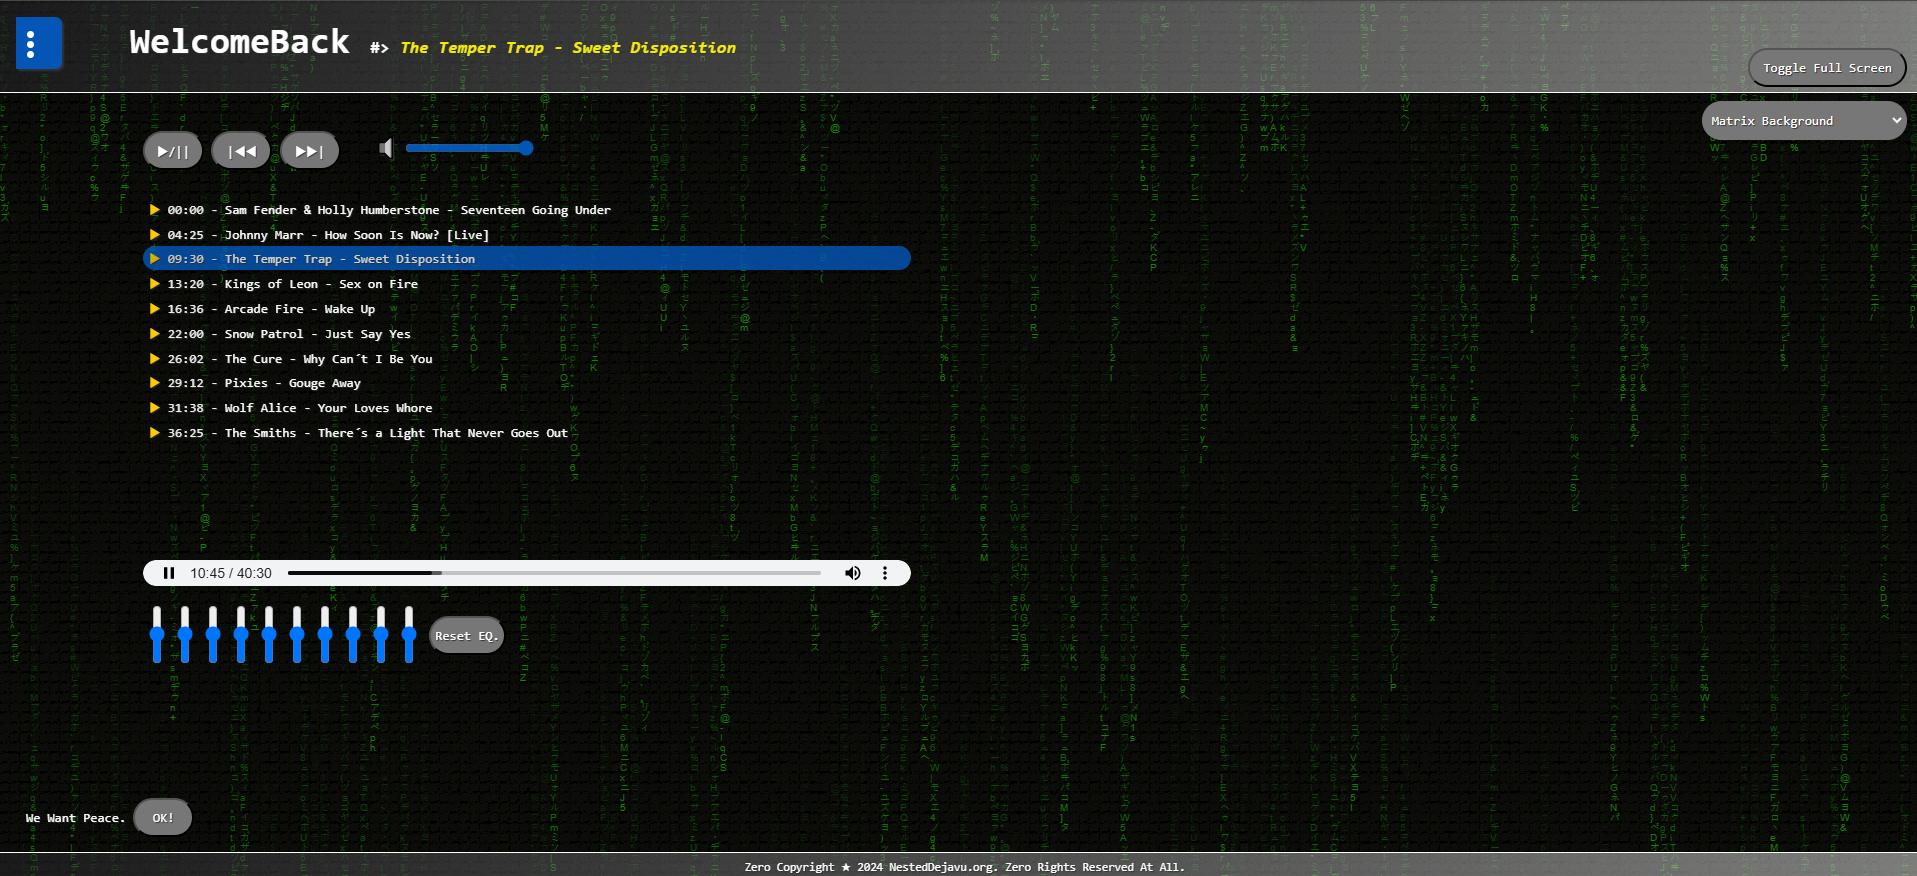Image resolution: width=1917 pixels, height=876 pixels.
Task: Open the Matrix Background dropdown
Action: [x=1803, y=121]
